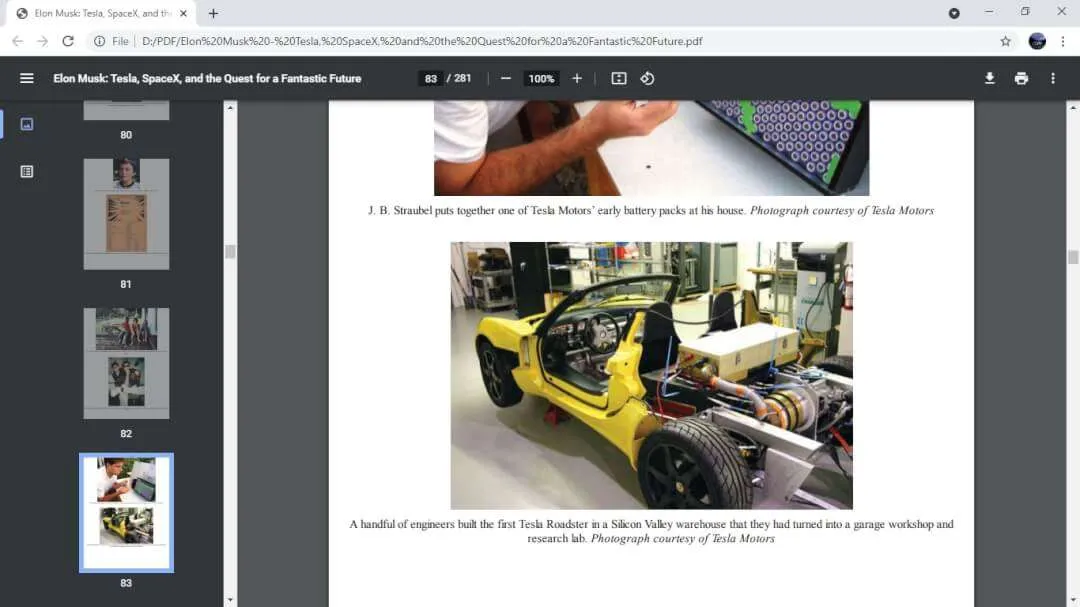This screenshot has height=607, width=1080.
Task: Click thumbnail panel scroll up arrow
Action: point(230,107)
